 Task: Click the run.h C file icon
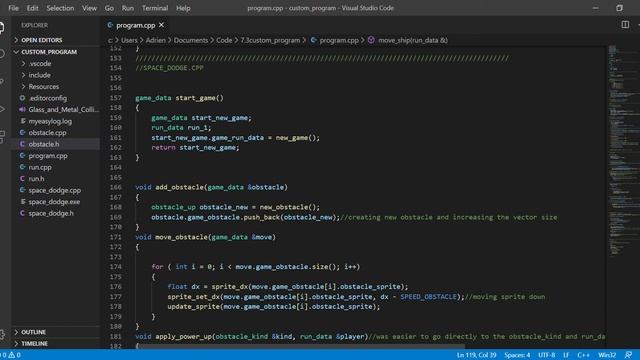[x=22, y=178]
